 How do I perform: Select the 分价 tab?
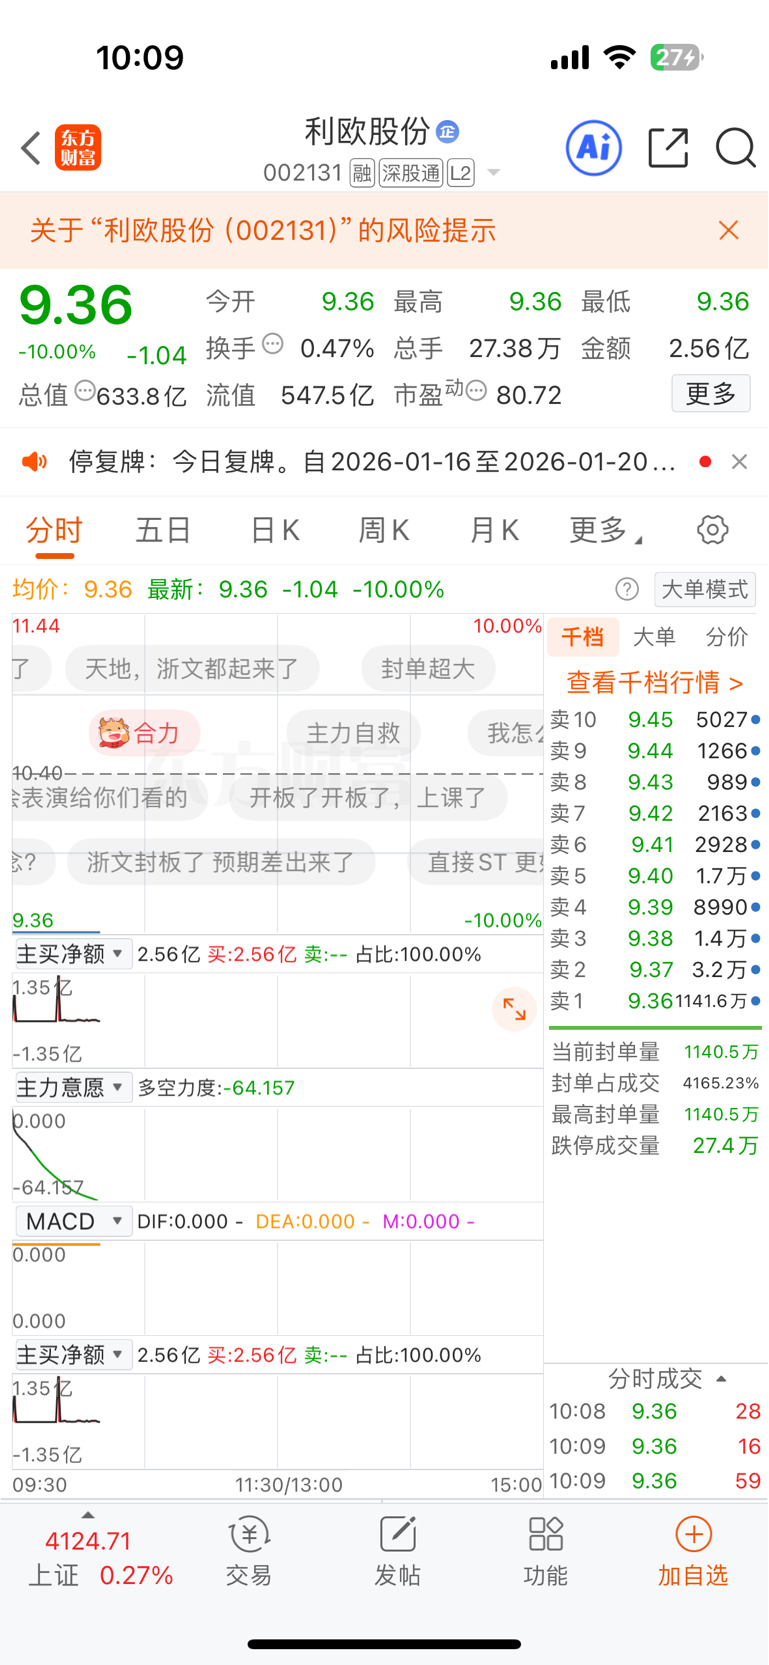[x=726, y=637]
